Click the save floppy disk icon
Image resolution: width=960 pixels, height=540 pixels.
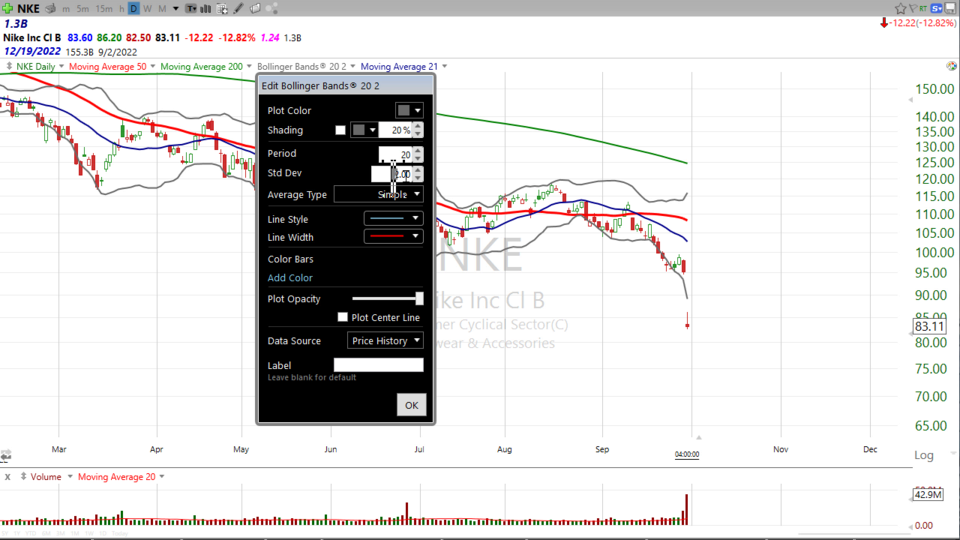[x=950, y=8]
